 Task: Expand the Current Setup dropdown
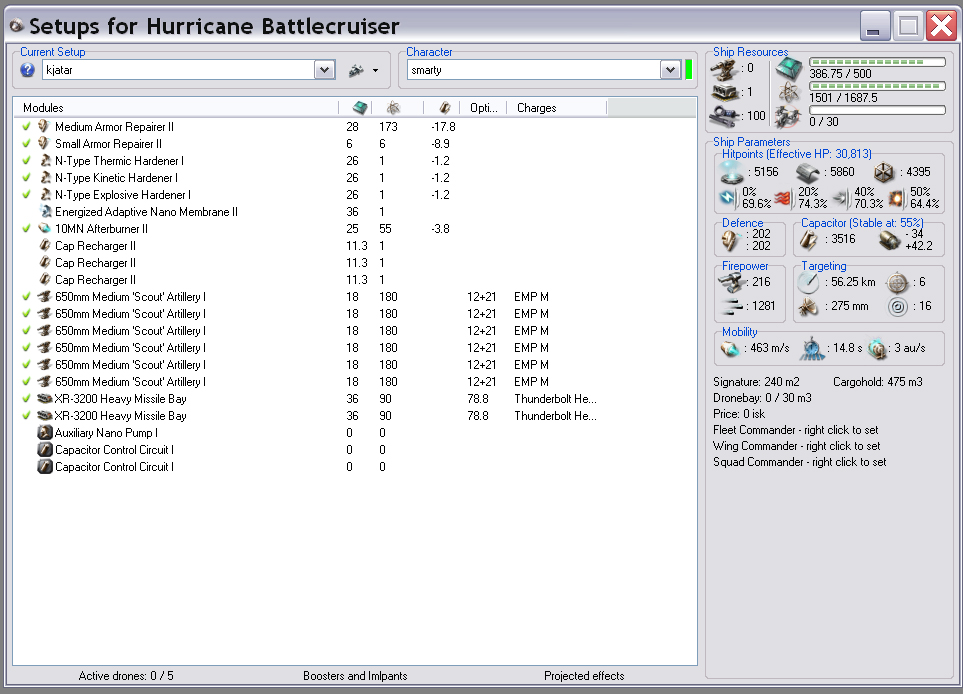(x=324, y=70)
